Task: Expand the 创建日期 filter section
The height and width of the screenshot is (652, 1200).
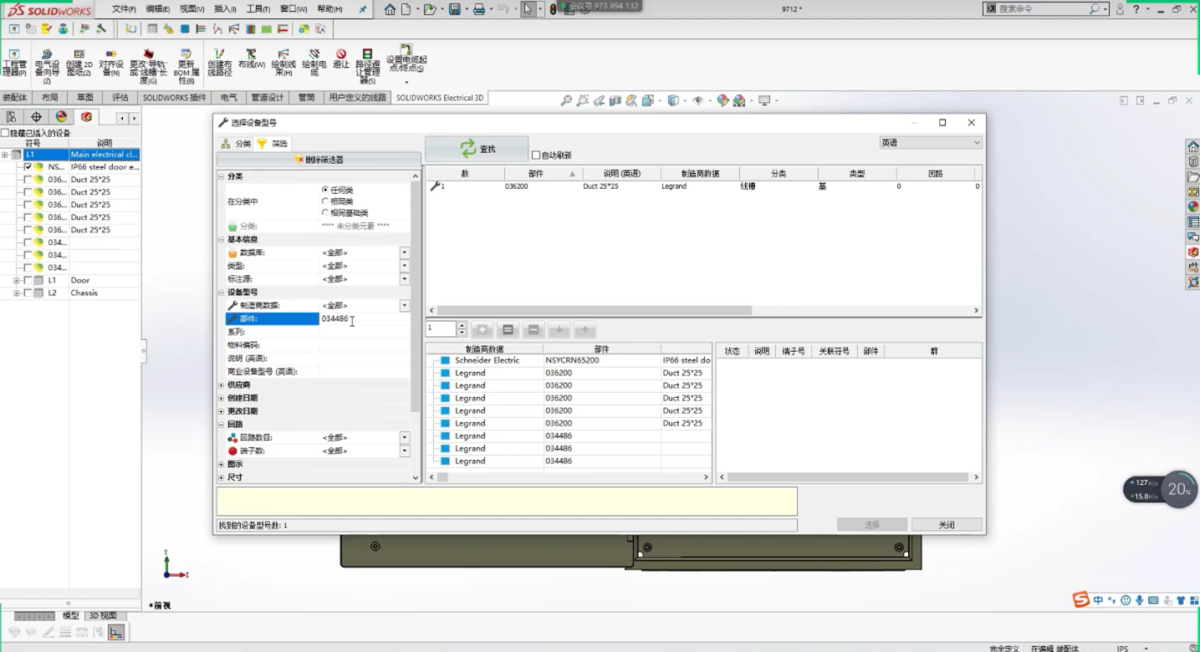Action: [x=221, y=398]
